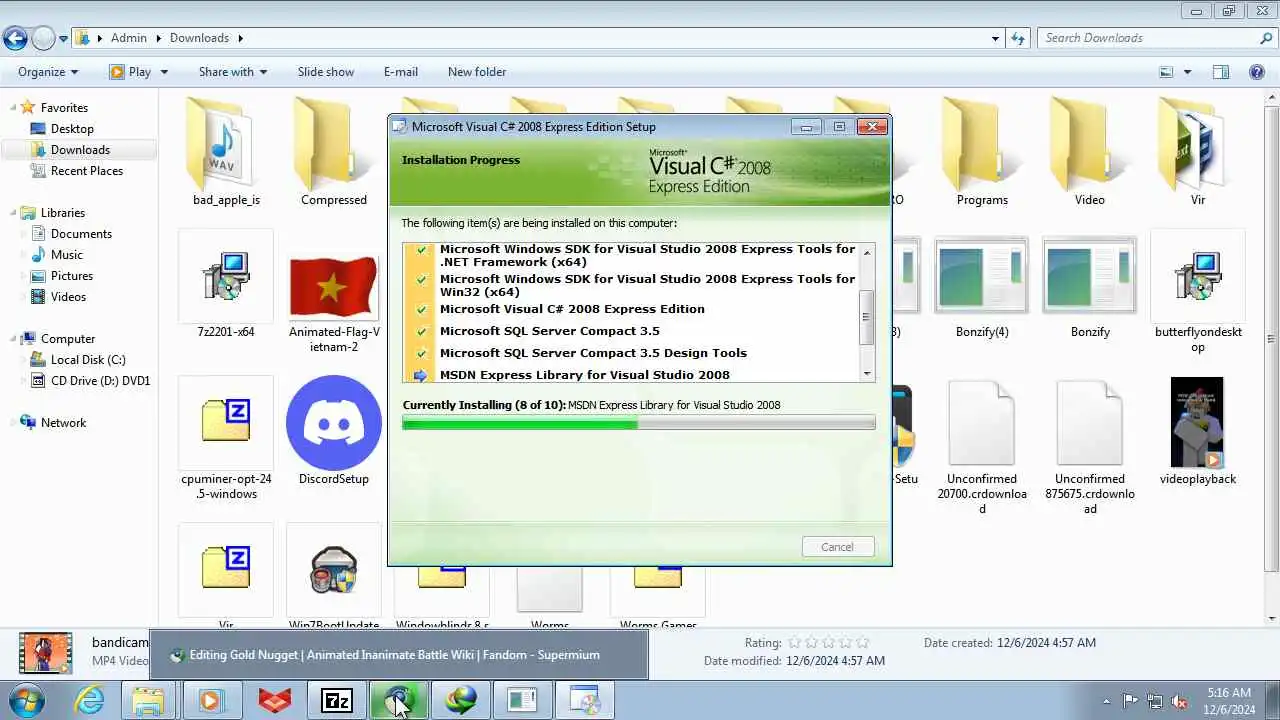Click Downloads in the address breadcrumb

199,38
